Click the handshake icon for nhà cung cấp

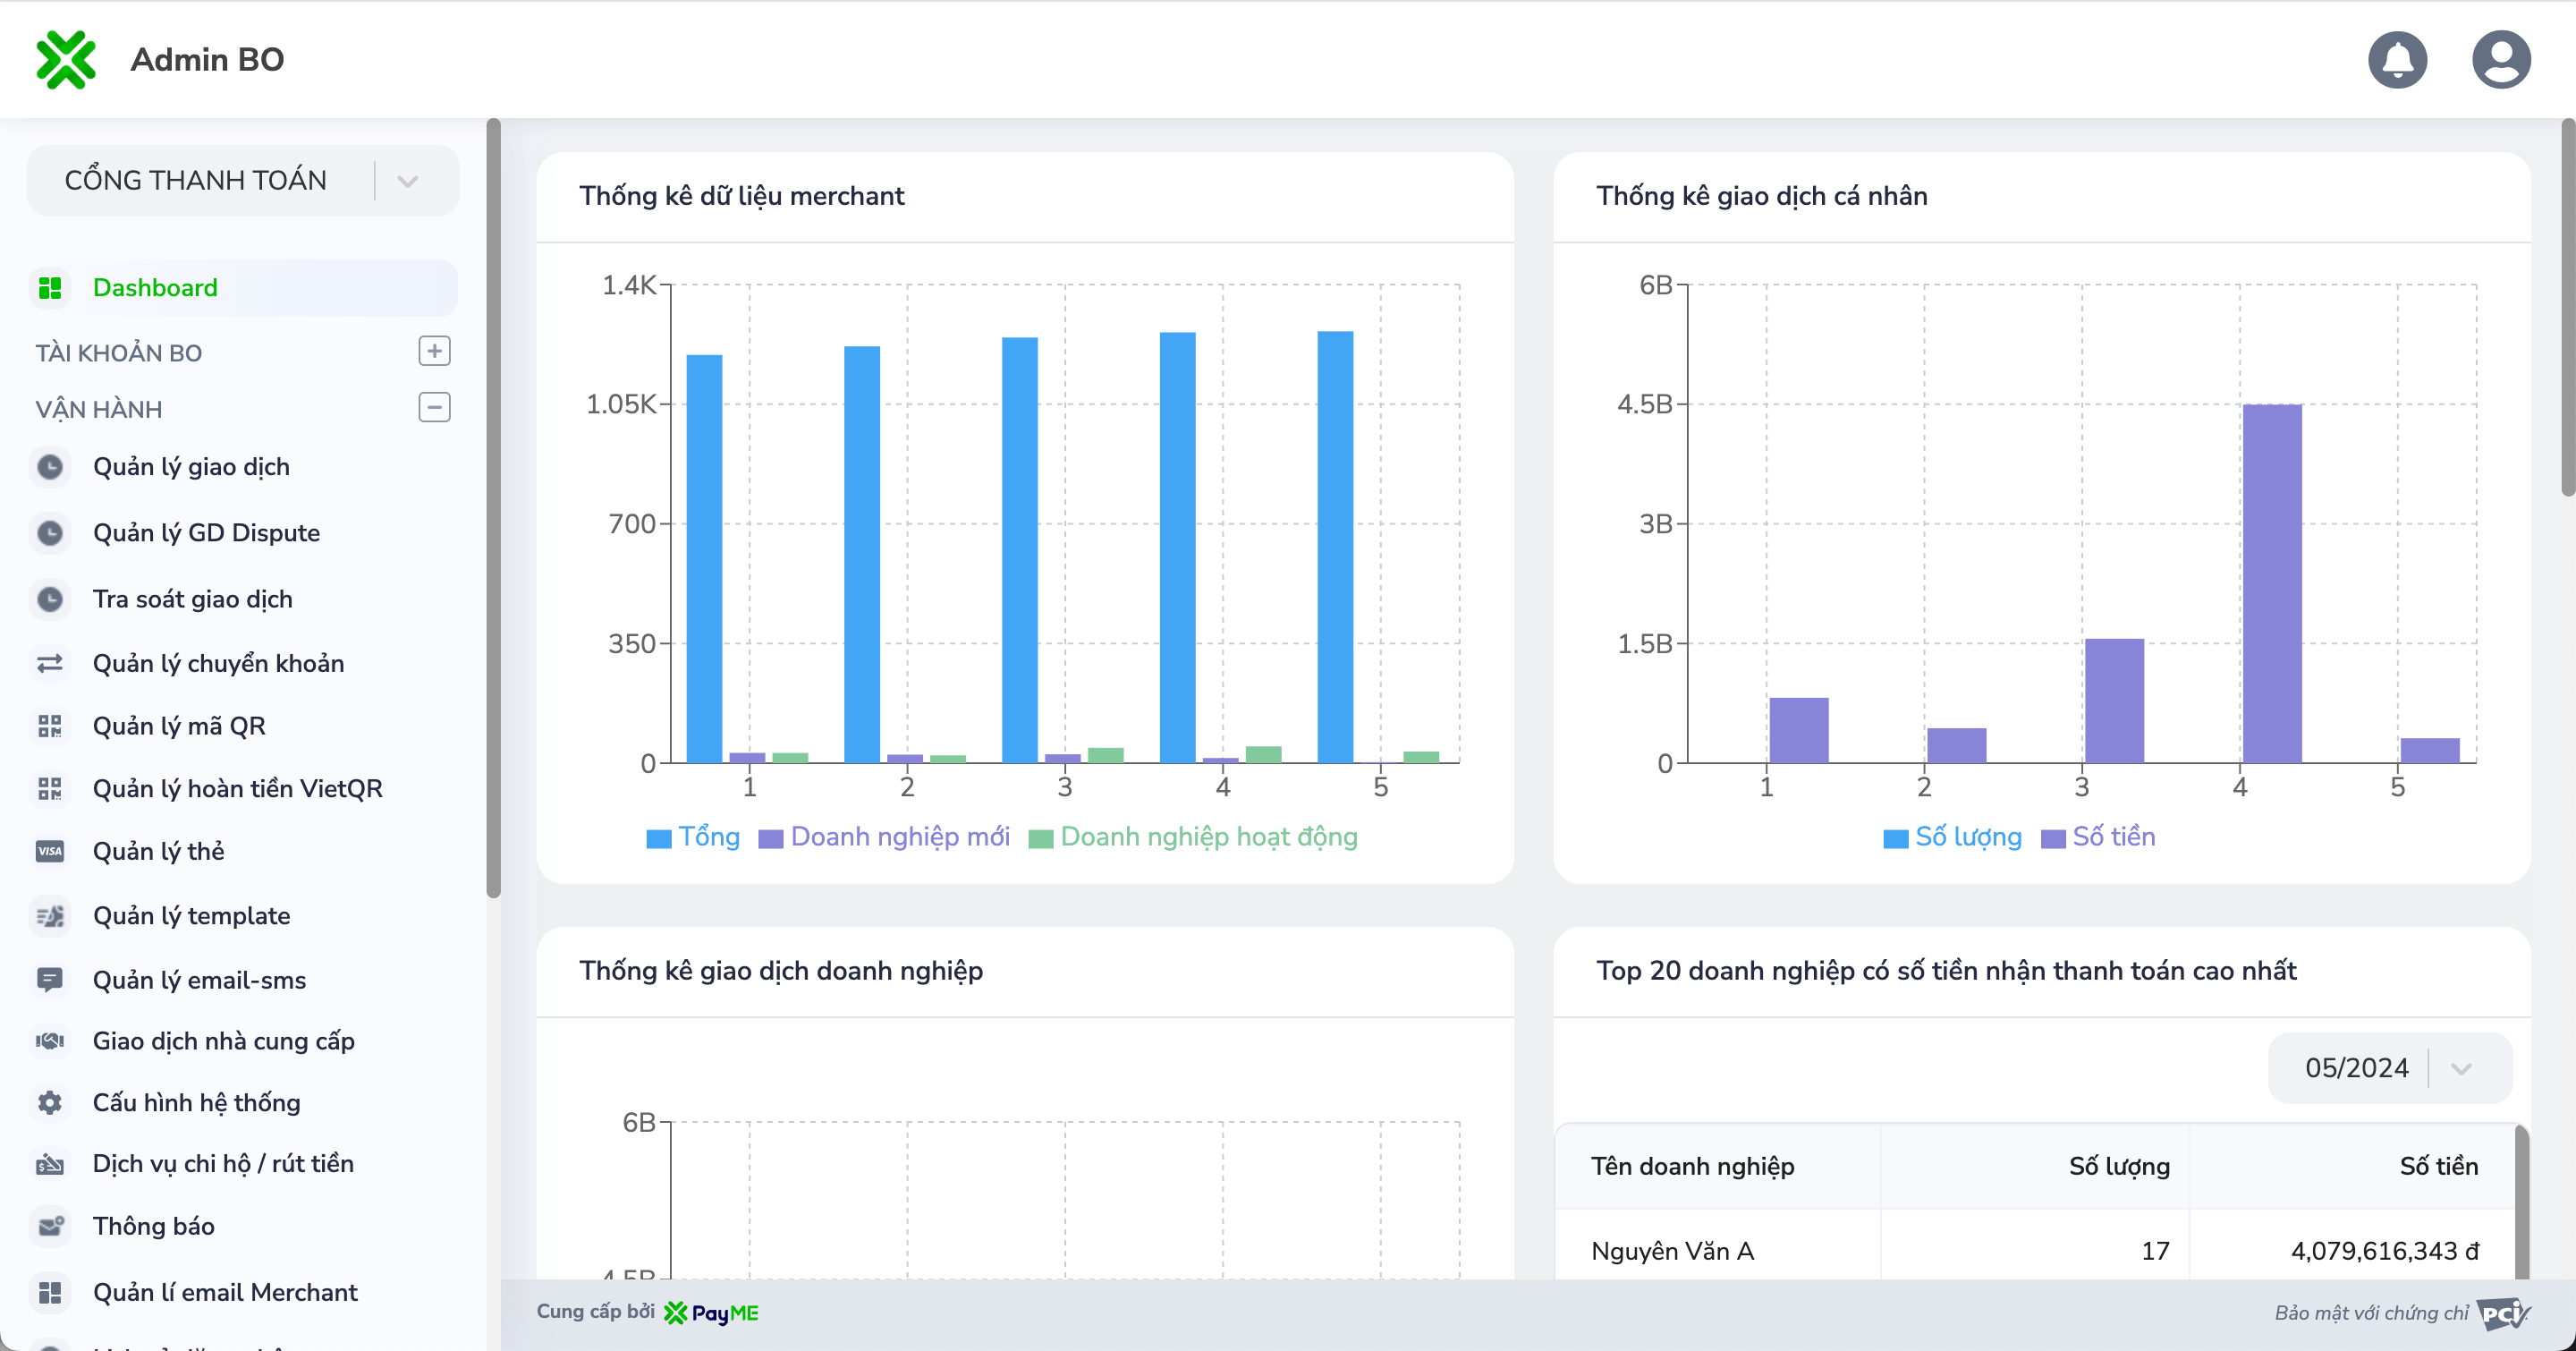[x=50, y=1041]
